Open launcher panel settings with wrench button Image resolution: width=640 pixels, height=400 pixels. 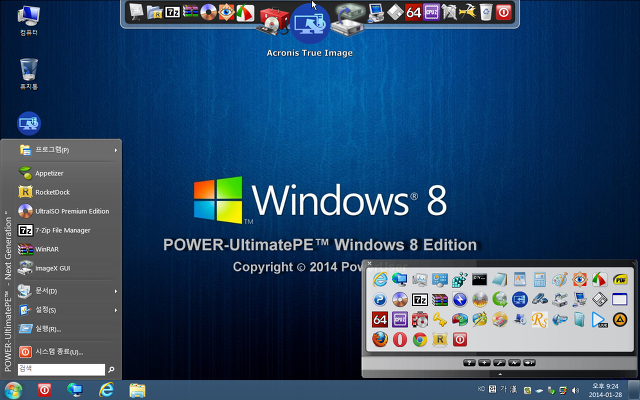pyautogui.click(x=499, y=362)
